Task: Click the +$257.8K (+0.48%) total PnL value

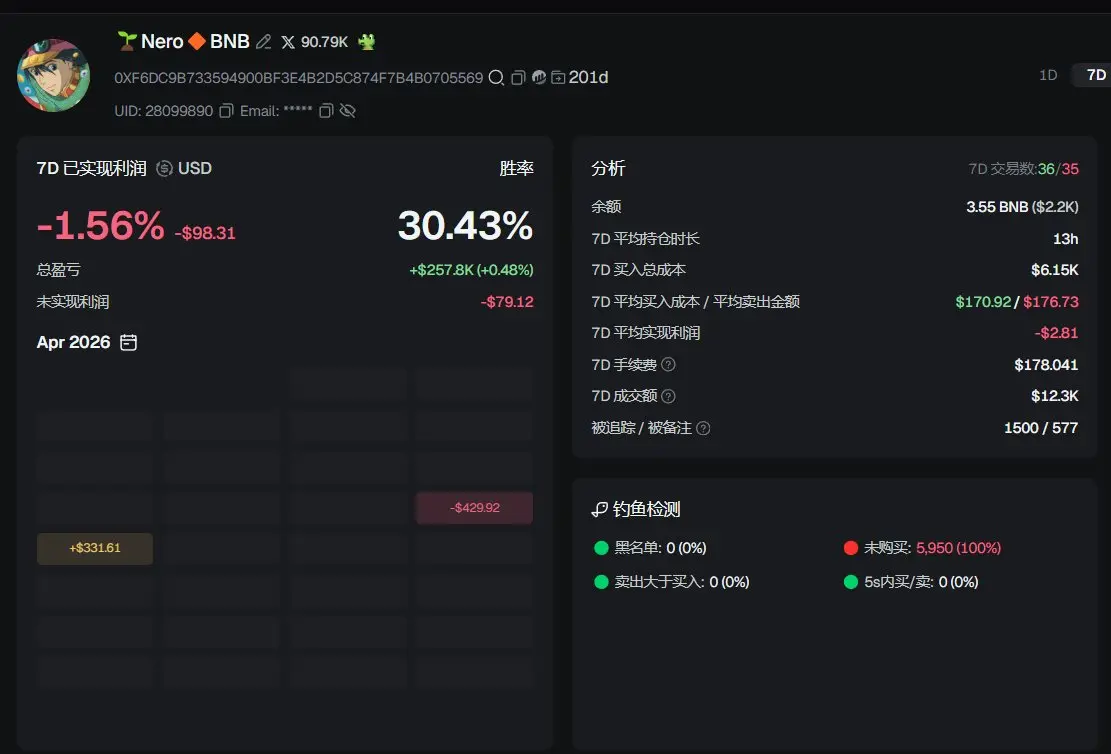Action: click(x=471, y=270)
